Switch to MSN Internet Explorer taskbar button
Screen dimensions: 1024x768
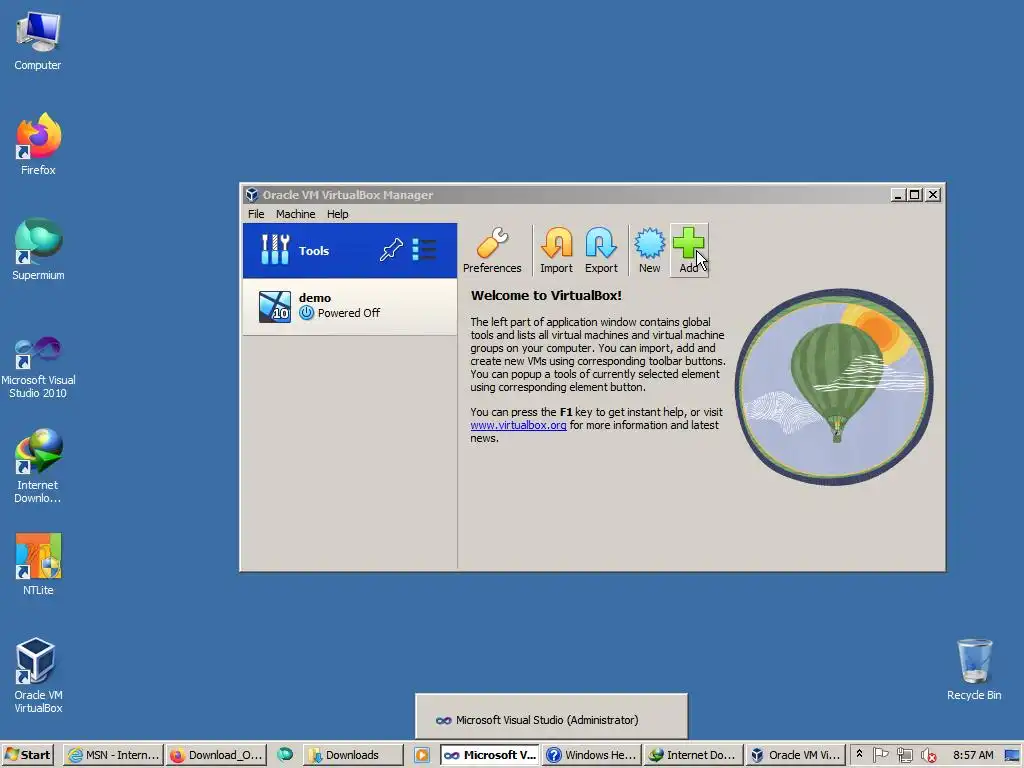pyautogui.click(x=114, y=755)
